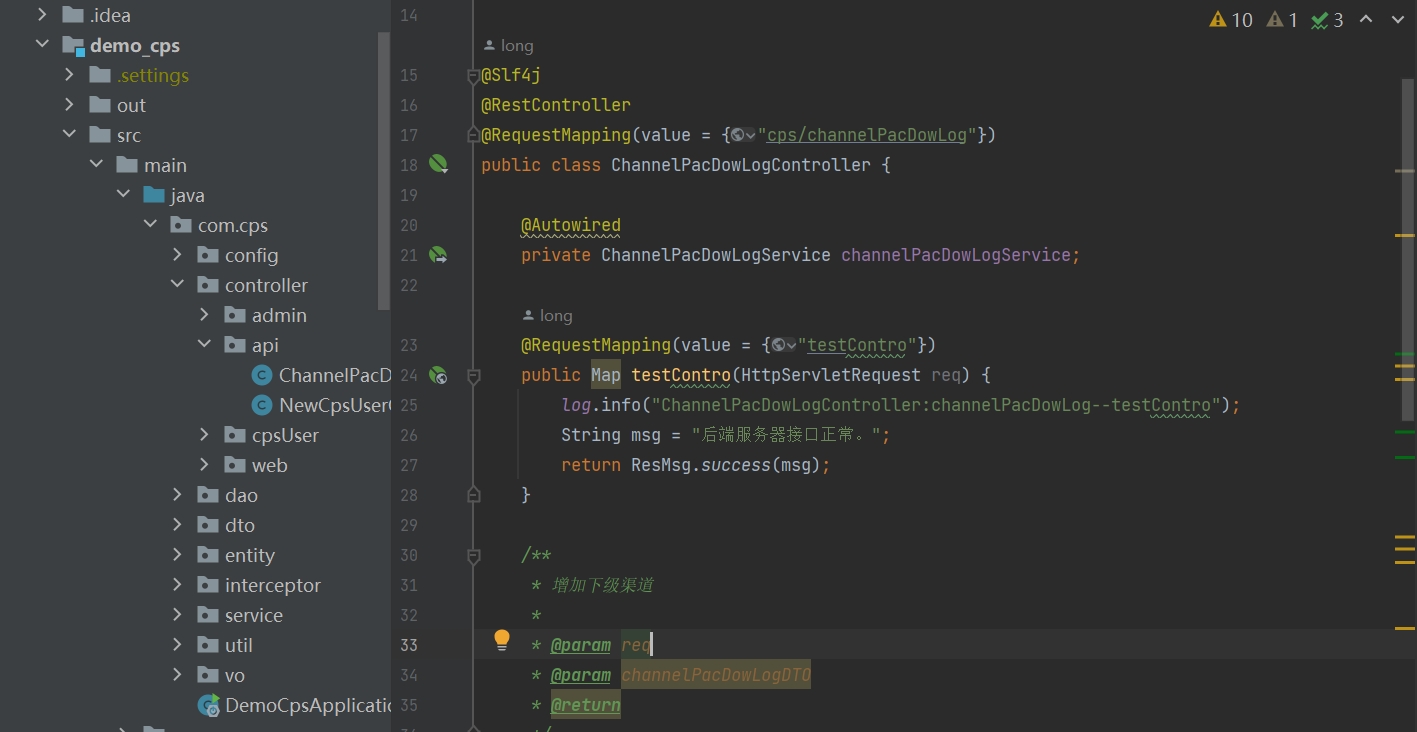
Task: Click the @Autowired annotation on line 20
Action: (x=571, y=225)
